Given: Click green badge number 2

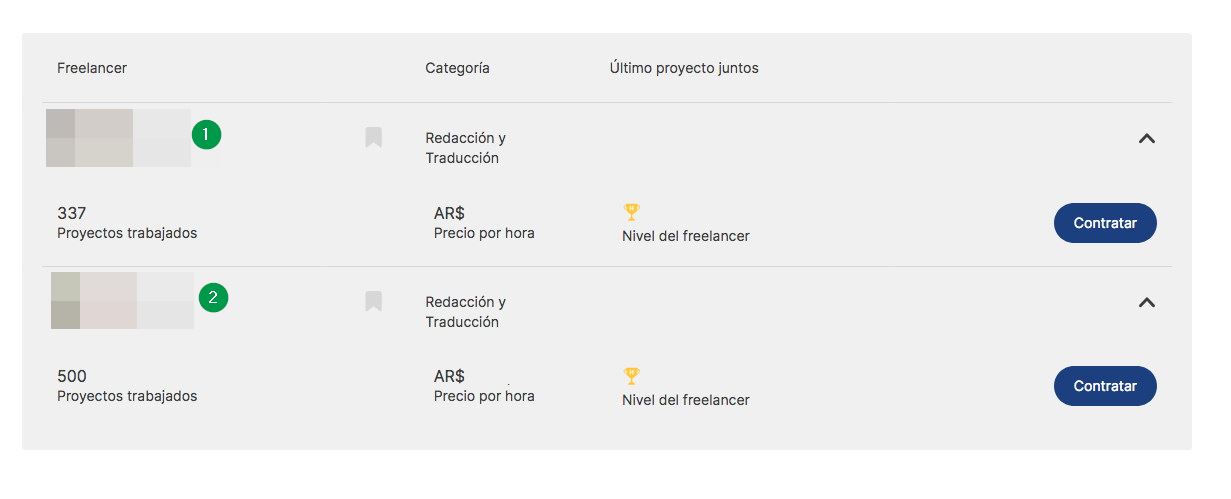Looking at the screenshot, I should tap(213, 297).
